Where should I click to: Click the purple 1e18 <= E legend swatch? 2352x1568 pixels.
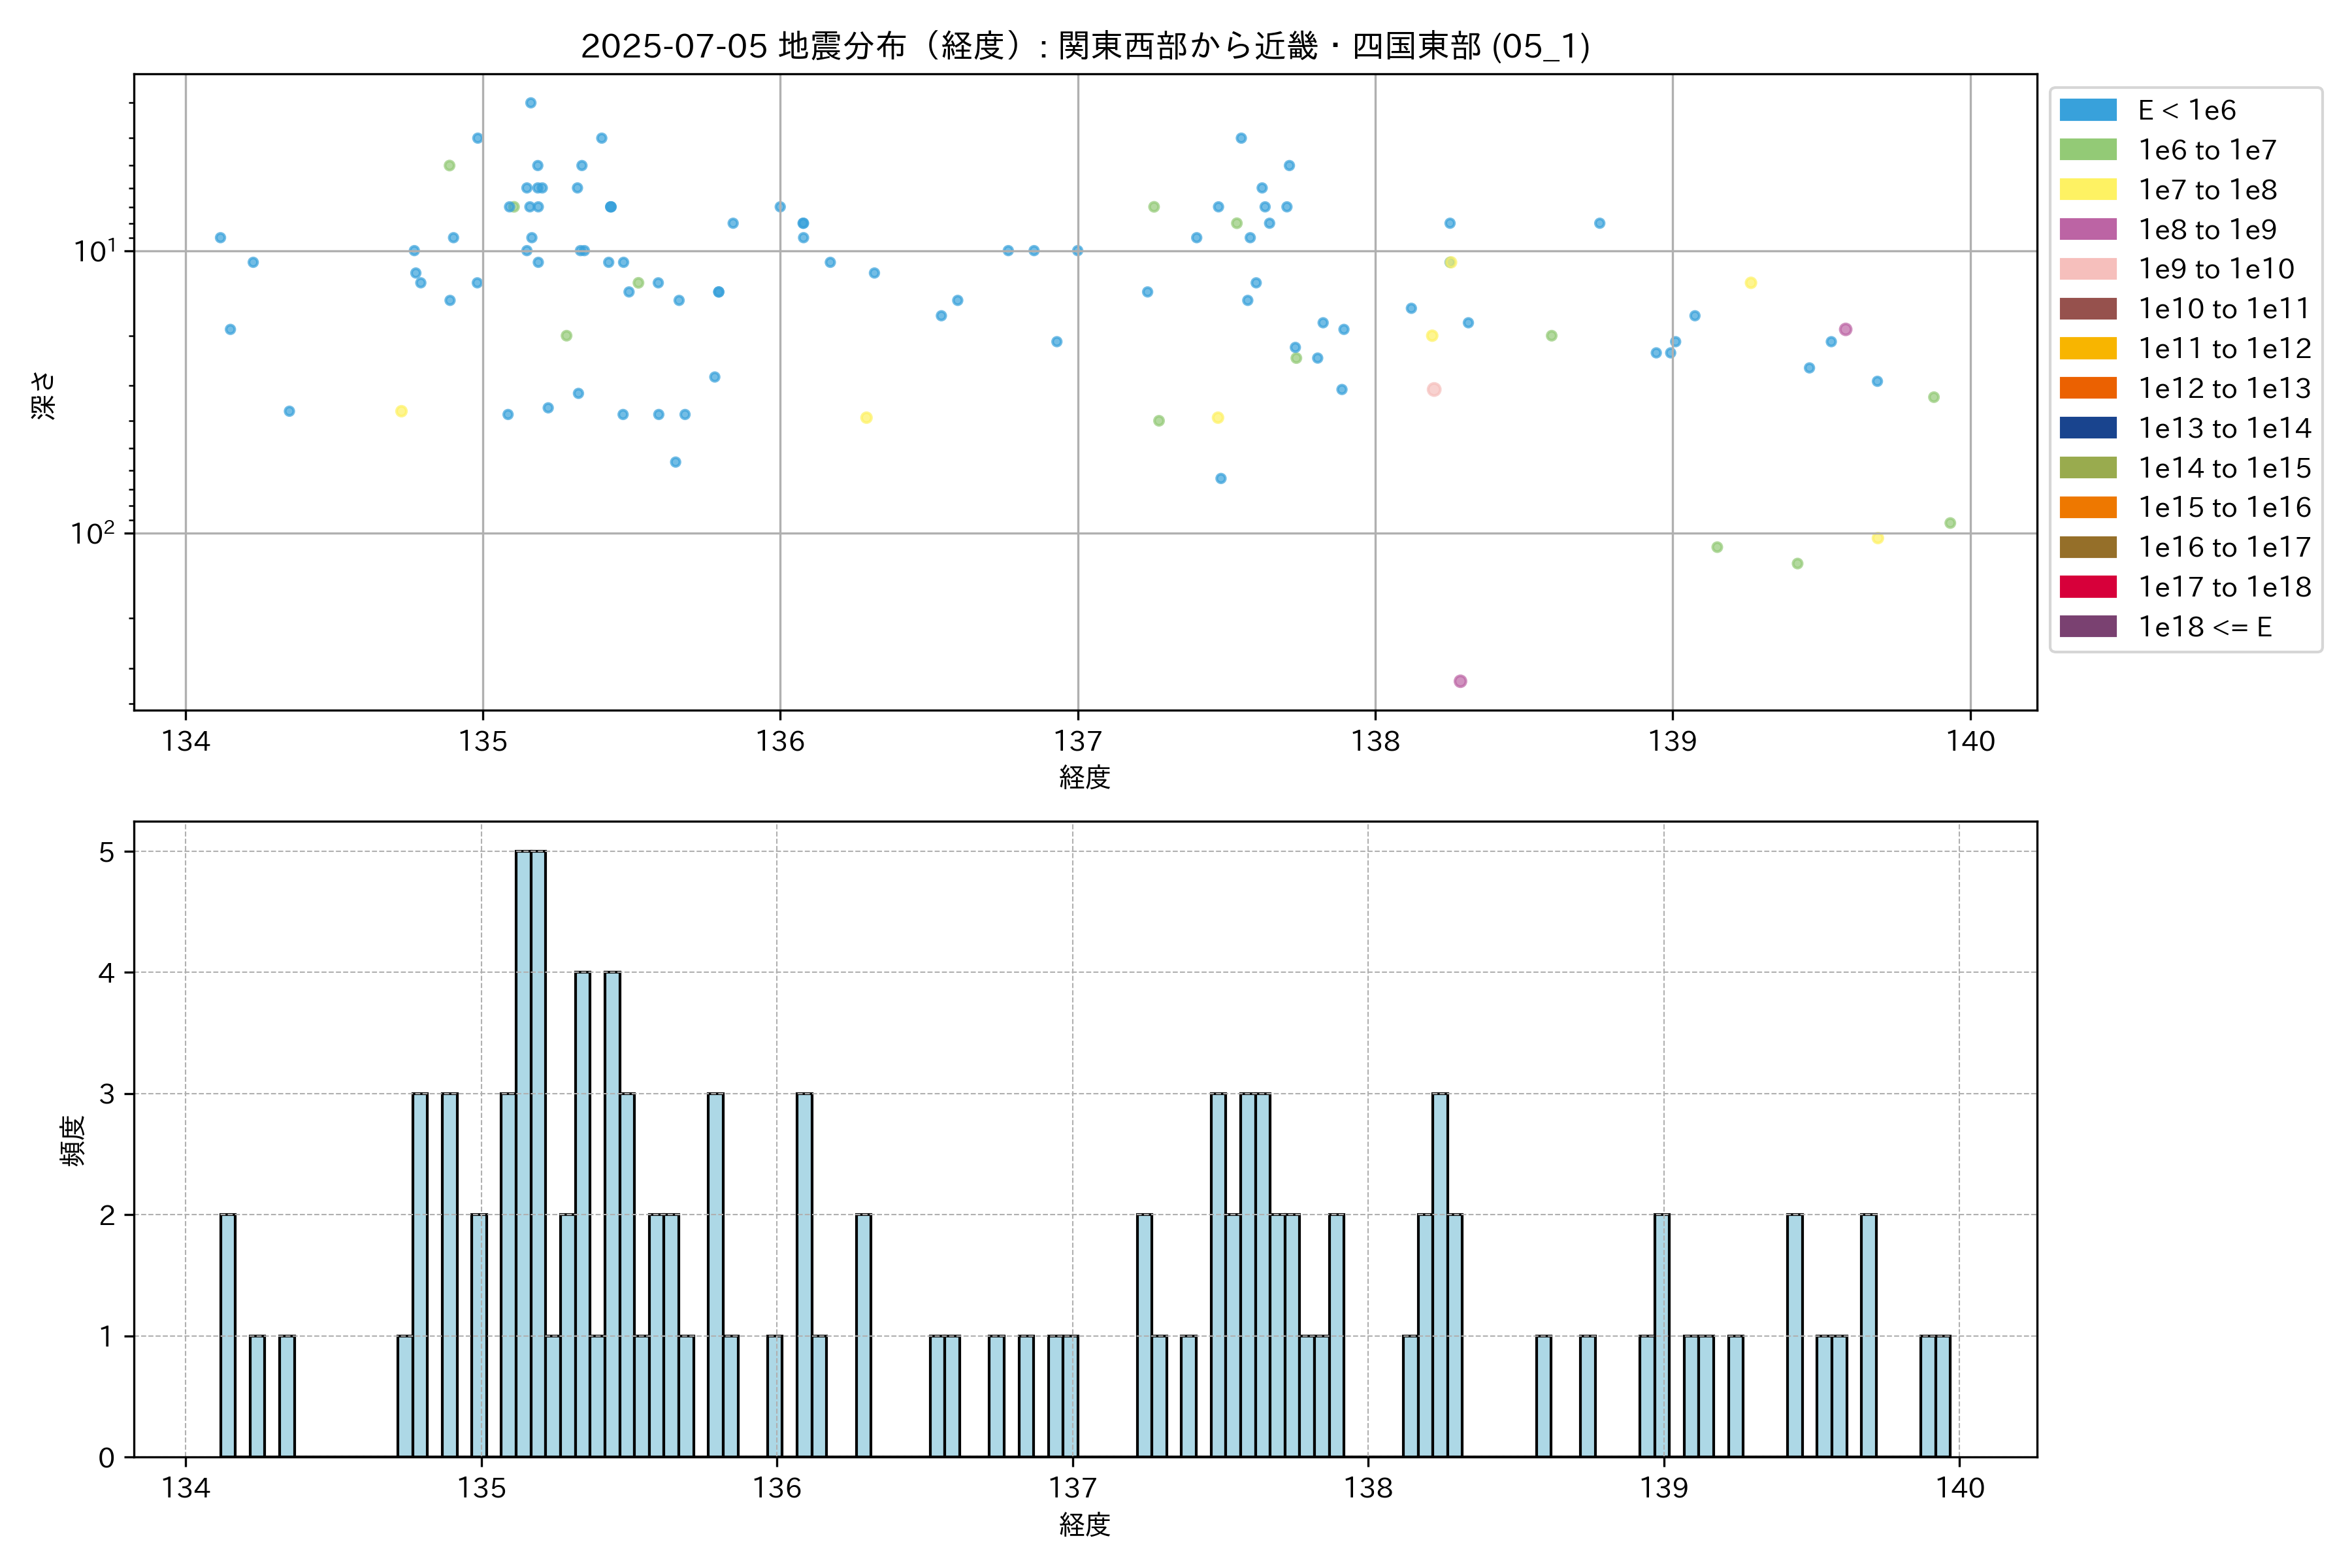2087,627
